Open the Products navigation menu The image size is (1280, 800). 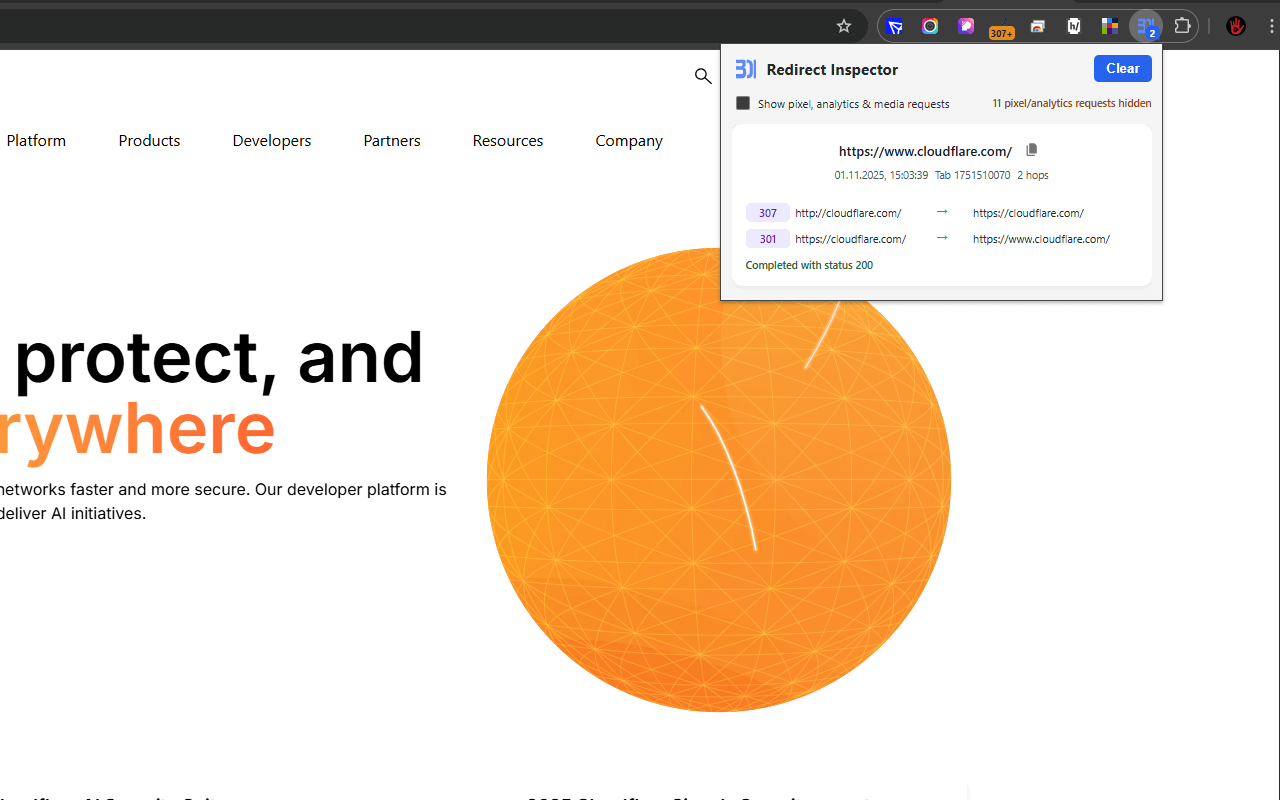pyautogui.click(x=149, y=141)
